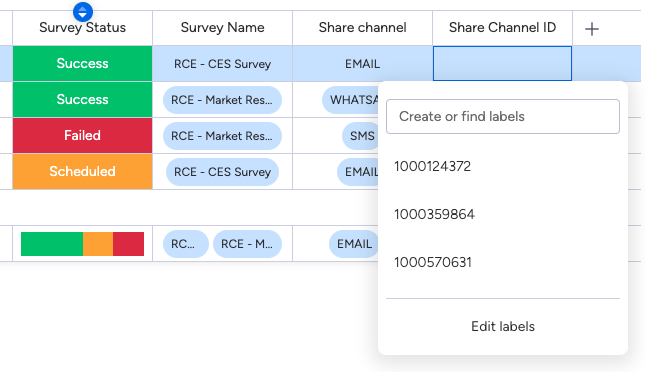Viewport: 646px width, 372px height.
Task: Open the Survey Status column header
Action: coord(82,28)
